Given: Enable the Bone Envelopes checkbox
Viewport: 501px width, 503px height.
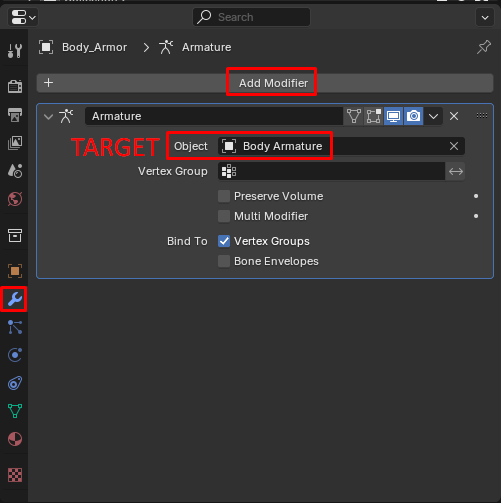Looking at the screenshot, I should (x=224, y=261).
